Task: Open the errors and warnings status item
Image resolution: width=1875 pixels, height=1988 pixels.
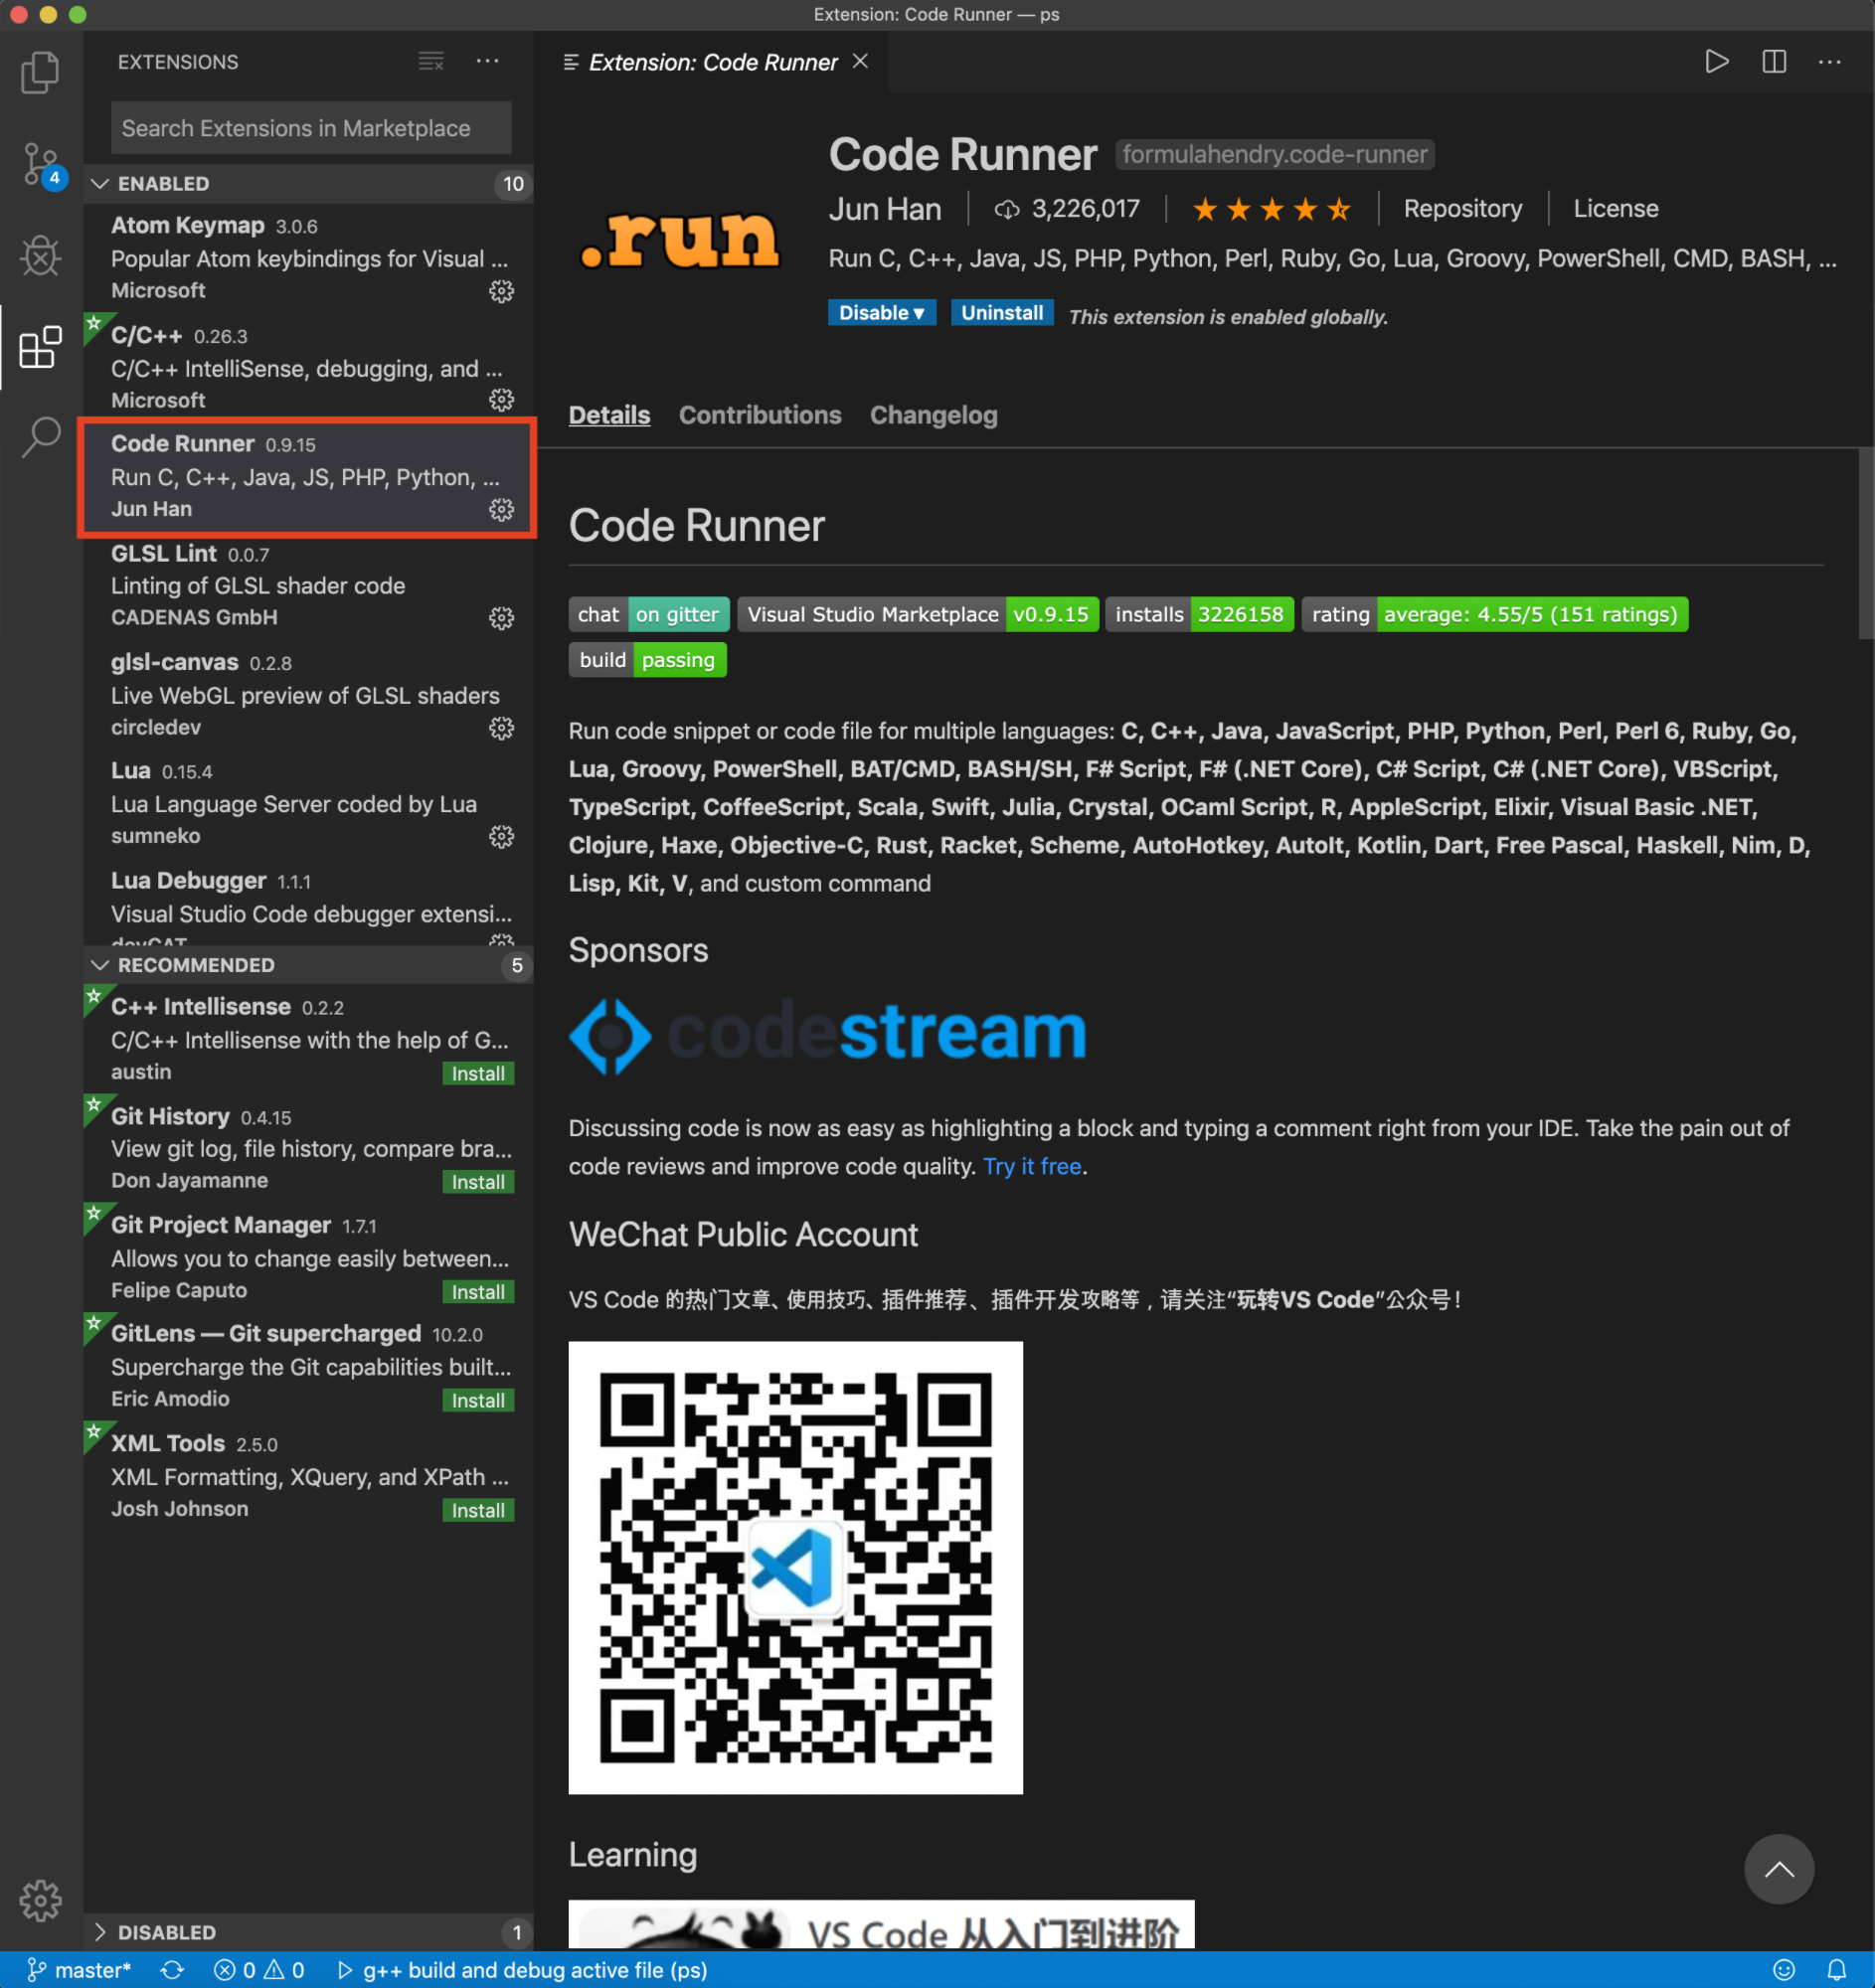Action: 259,1970
